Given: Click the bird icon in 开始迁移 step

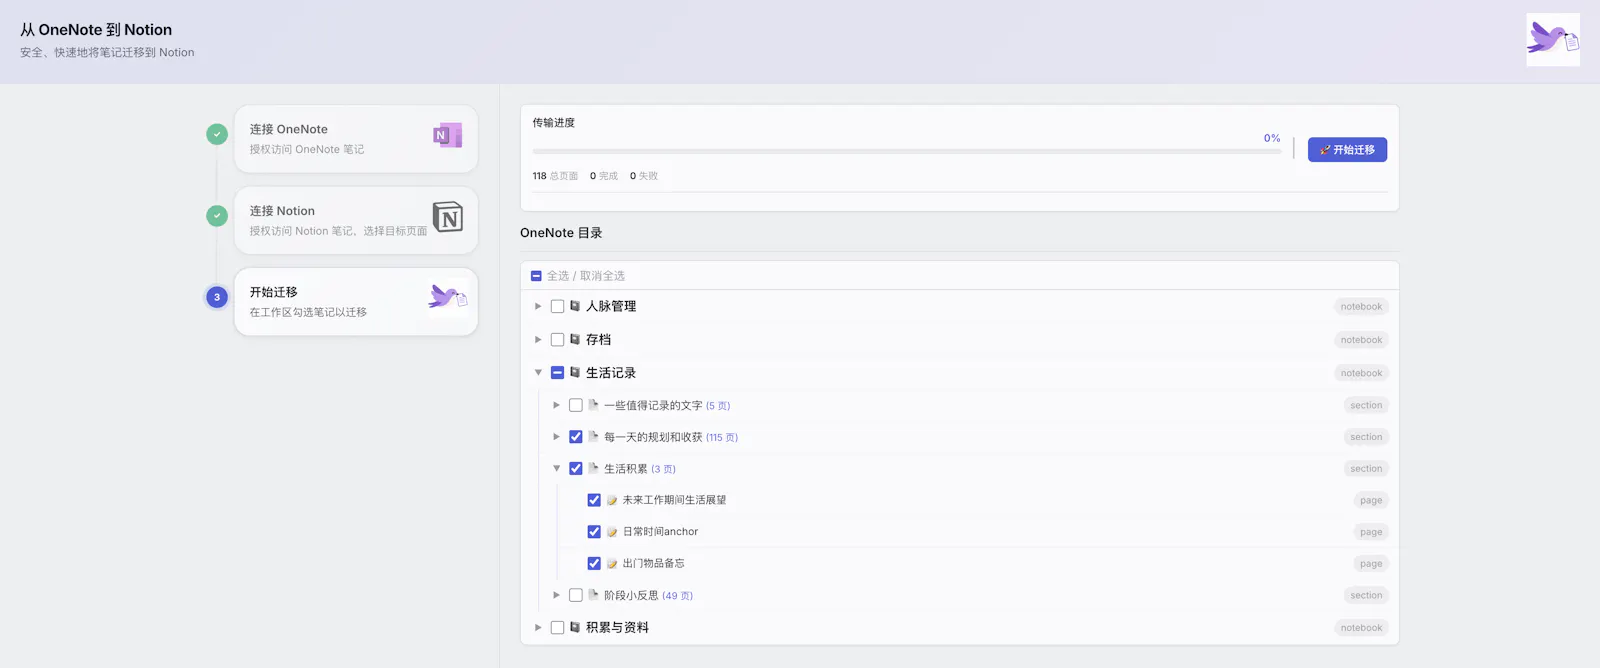Looking at the screenshot, I should point(447,296).
